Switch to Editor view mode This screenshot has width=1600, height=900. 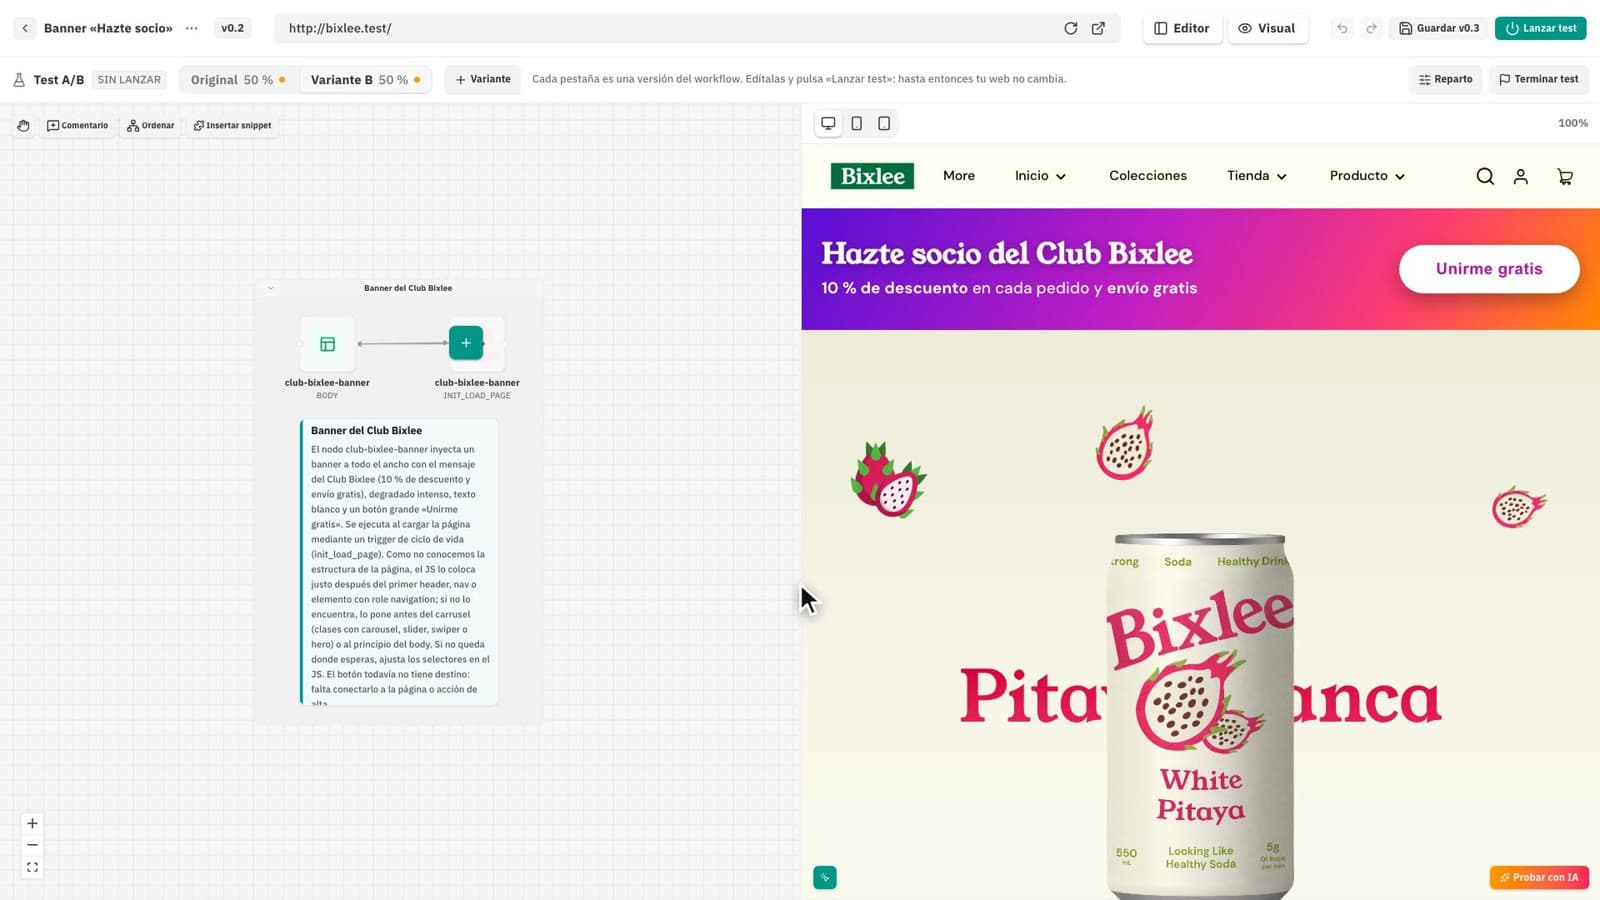pos(1182,28)
